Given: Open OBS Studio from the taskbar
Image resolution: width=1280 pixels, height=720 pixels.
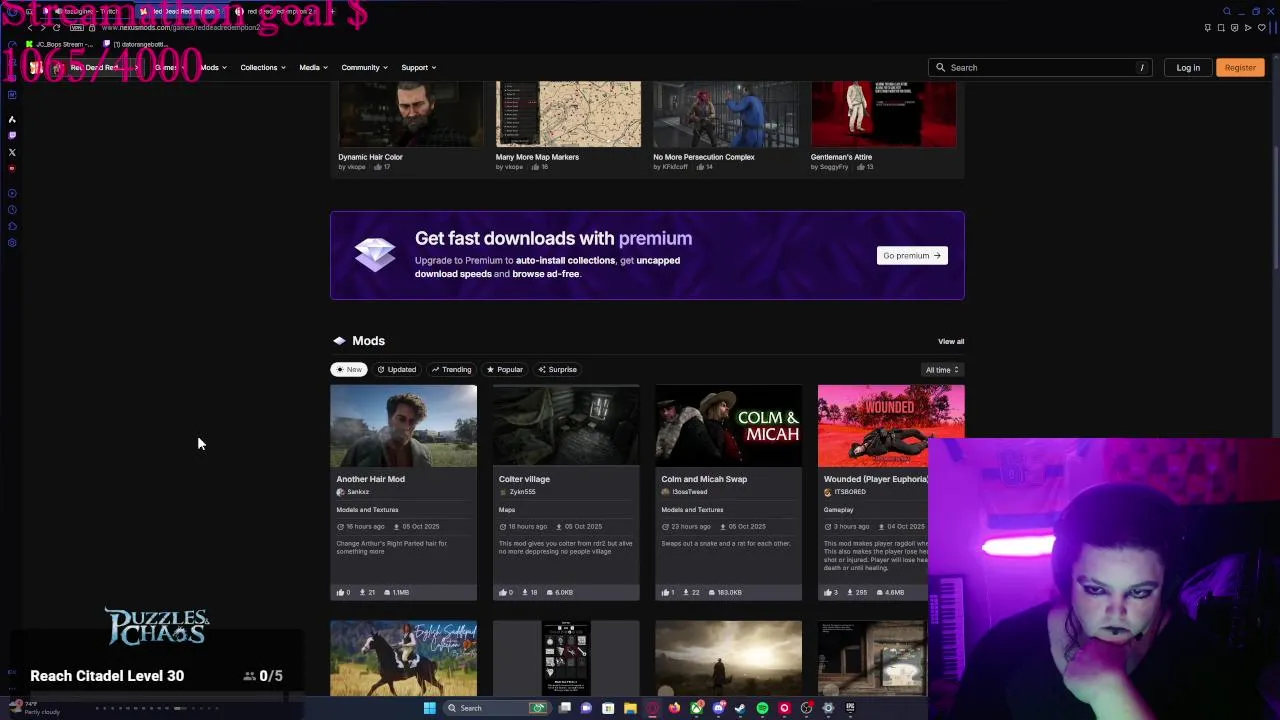Looking at the screenshot, I should tap(807, 708).
